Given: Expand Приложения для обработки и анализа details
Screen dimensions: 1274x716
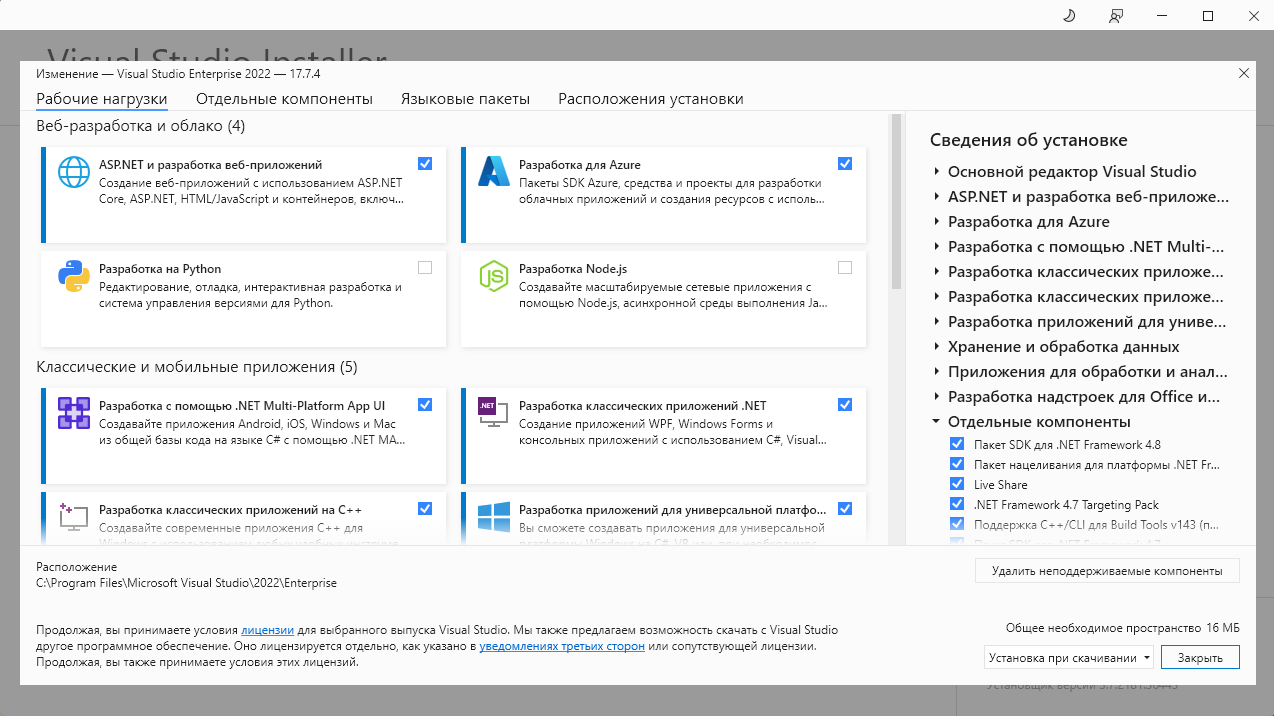Looking at the screenshot, I should coord(937,372).
